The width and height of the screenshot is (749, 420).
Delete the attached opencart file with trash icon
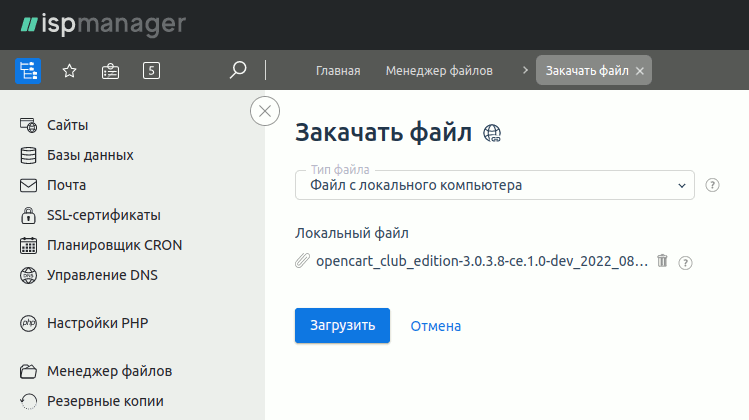[662, 261]
